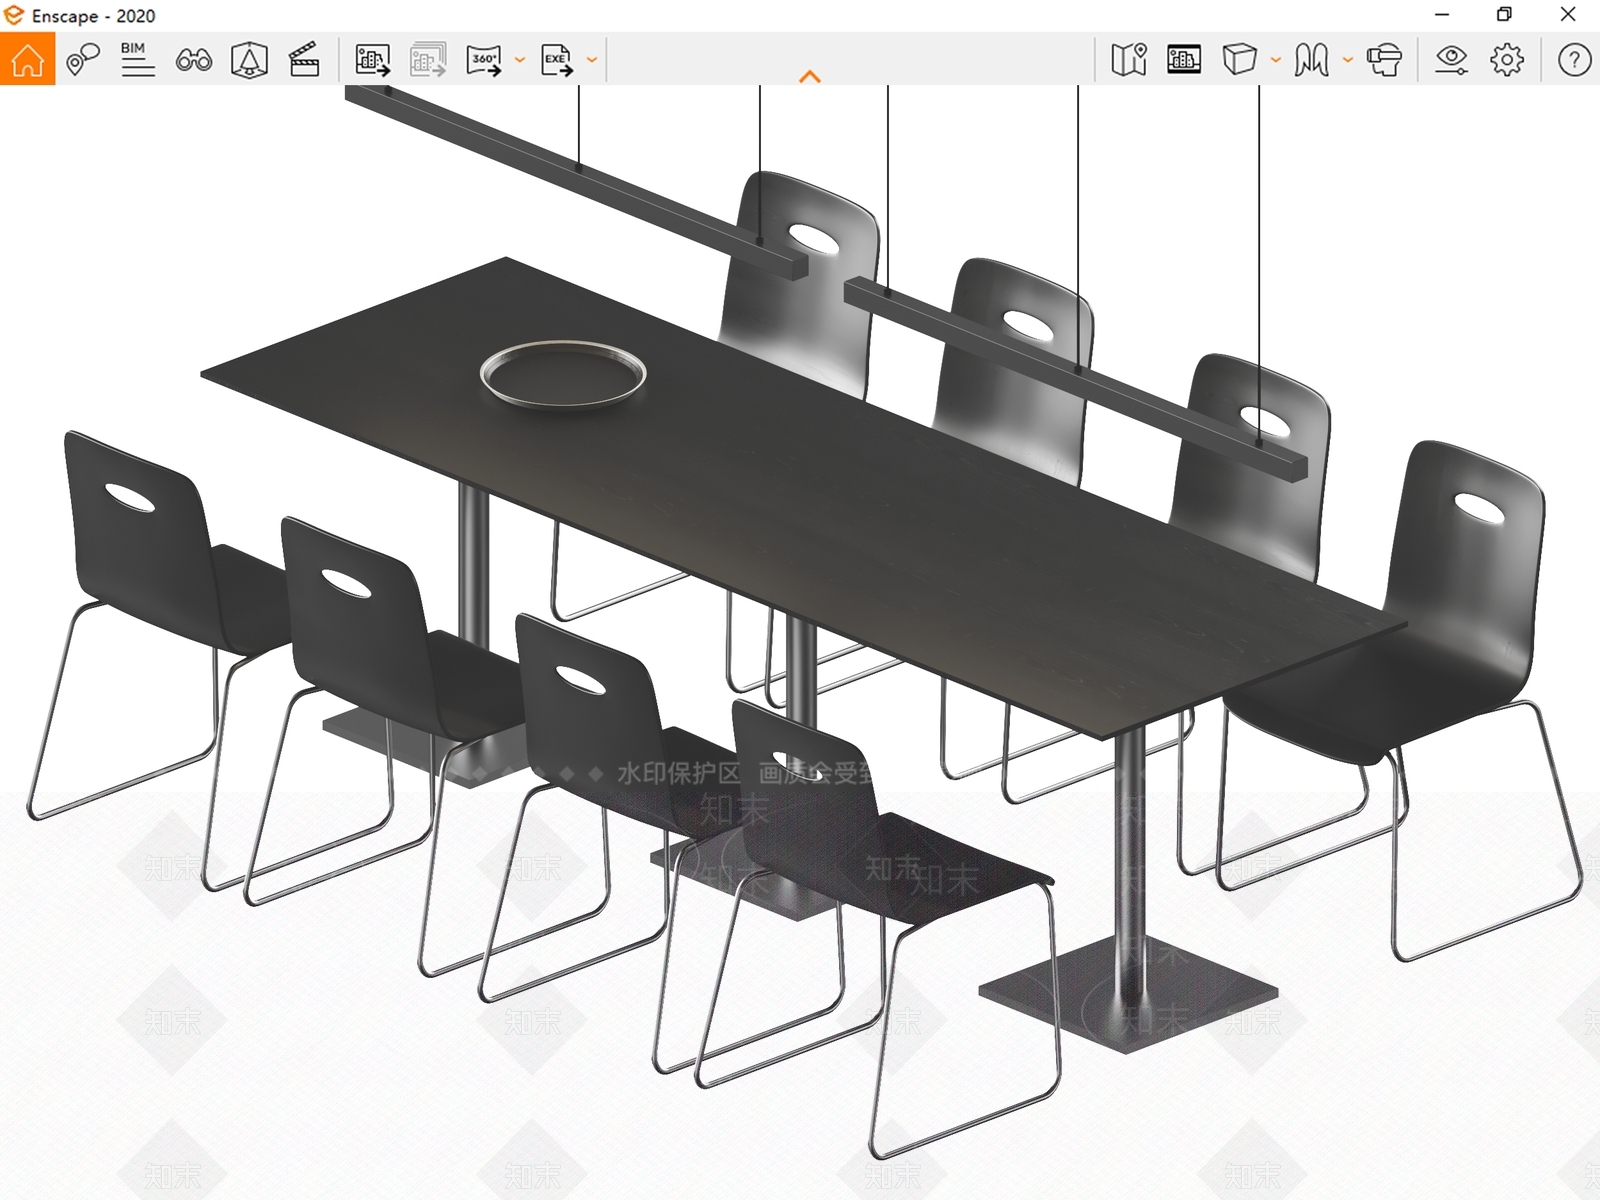Open the BIM information panel
The image size is (1600, 1200).
tap(138, 59)
